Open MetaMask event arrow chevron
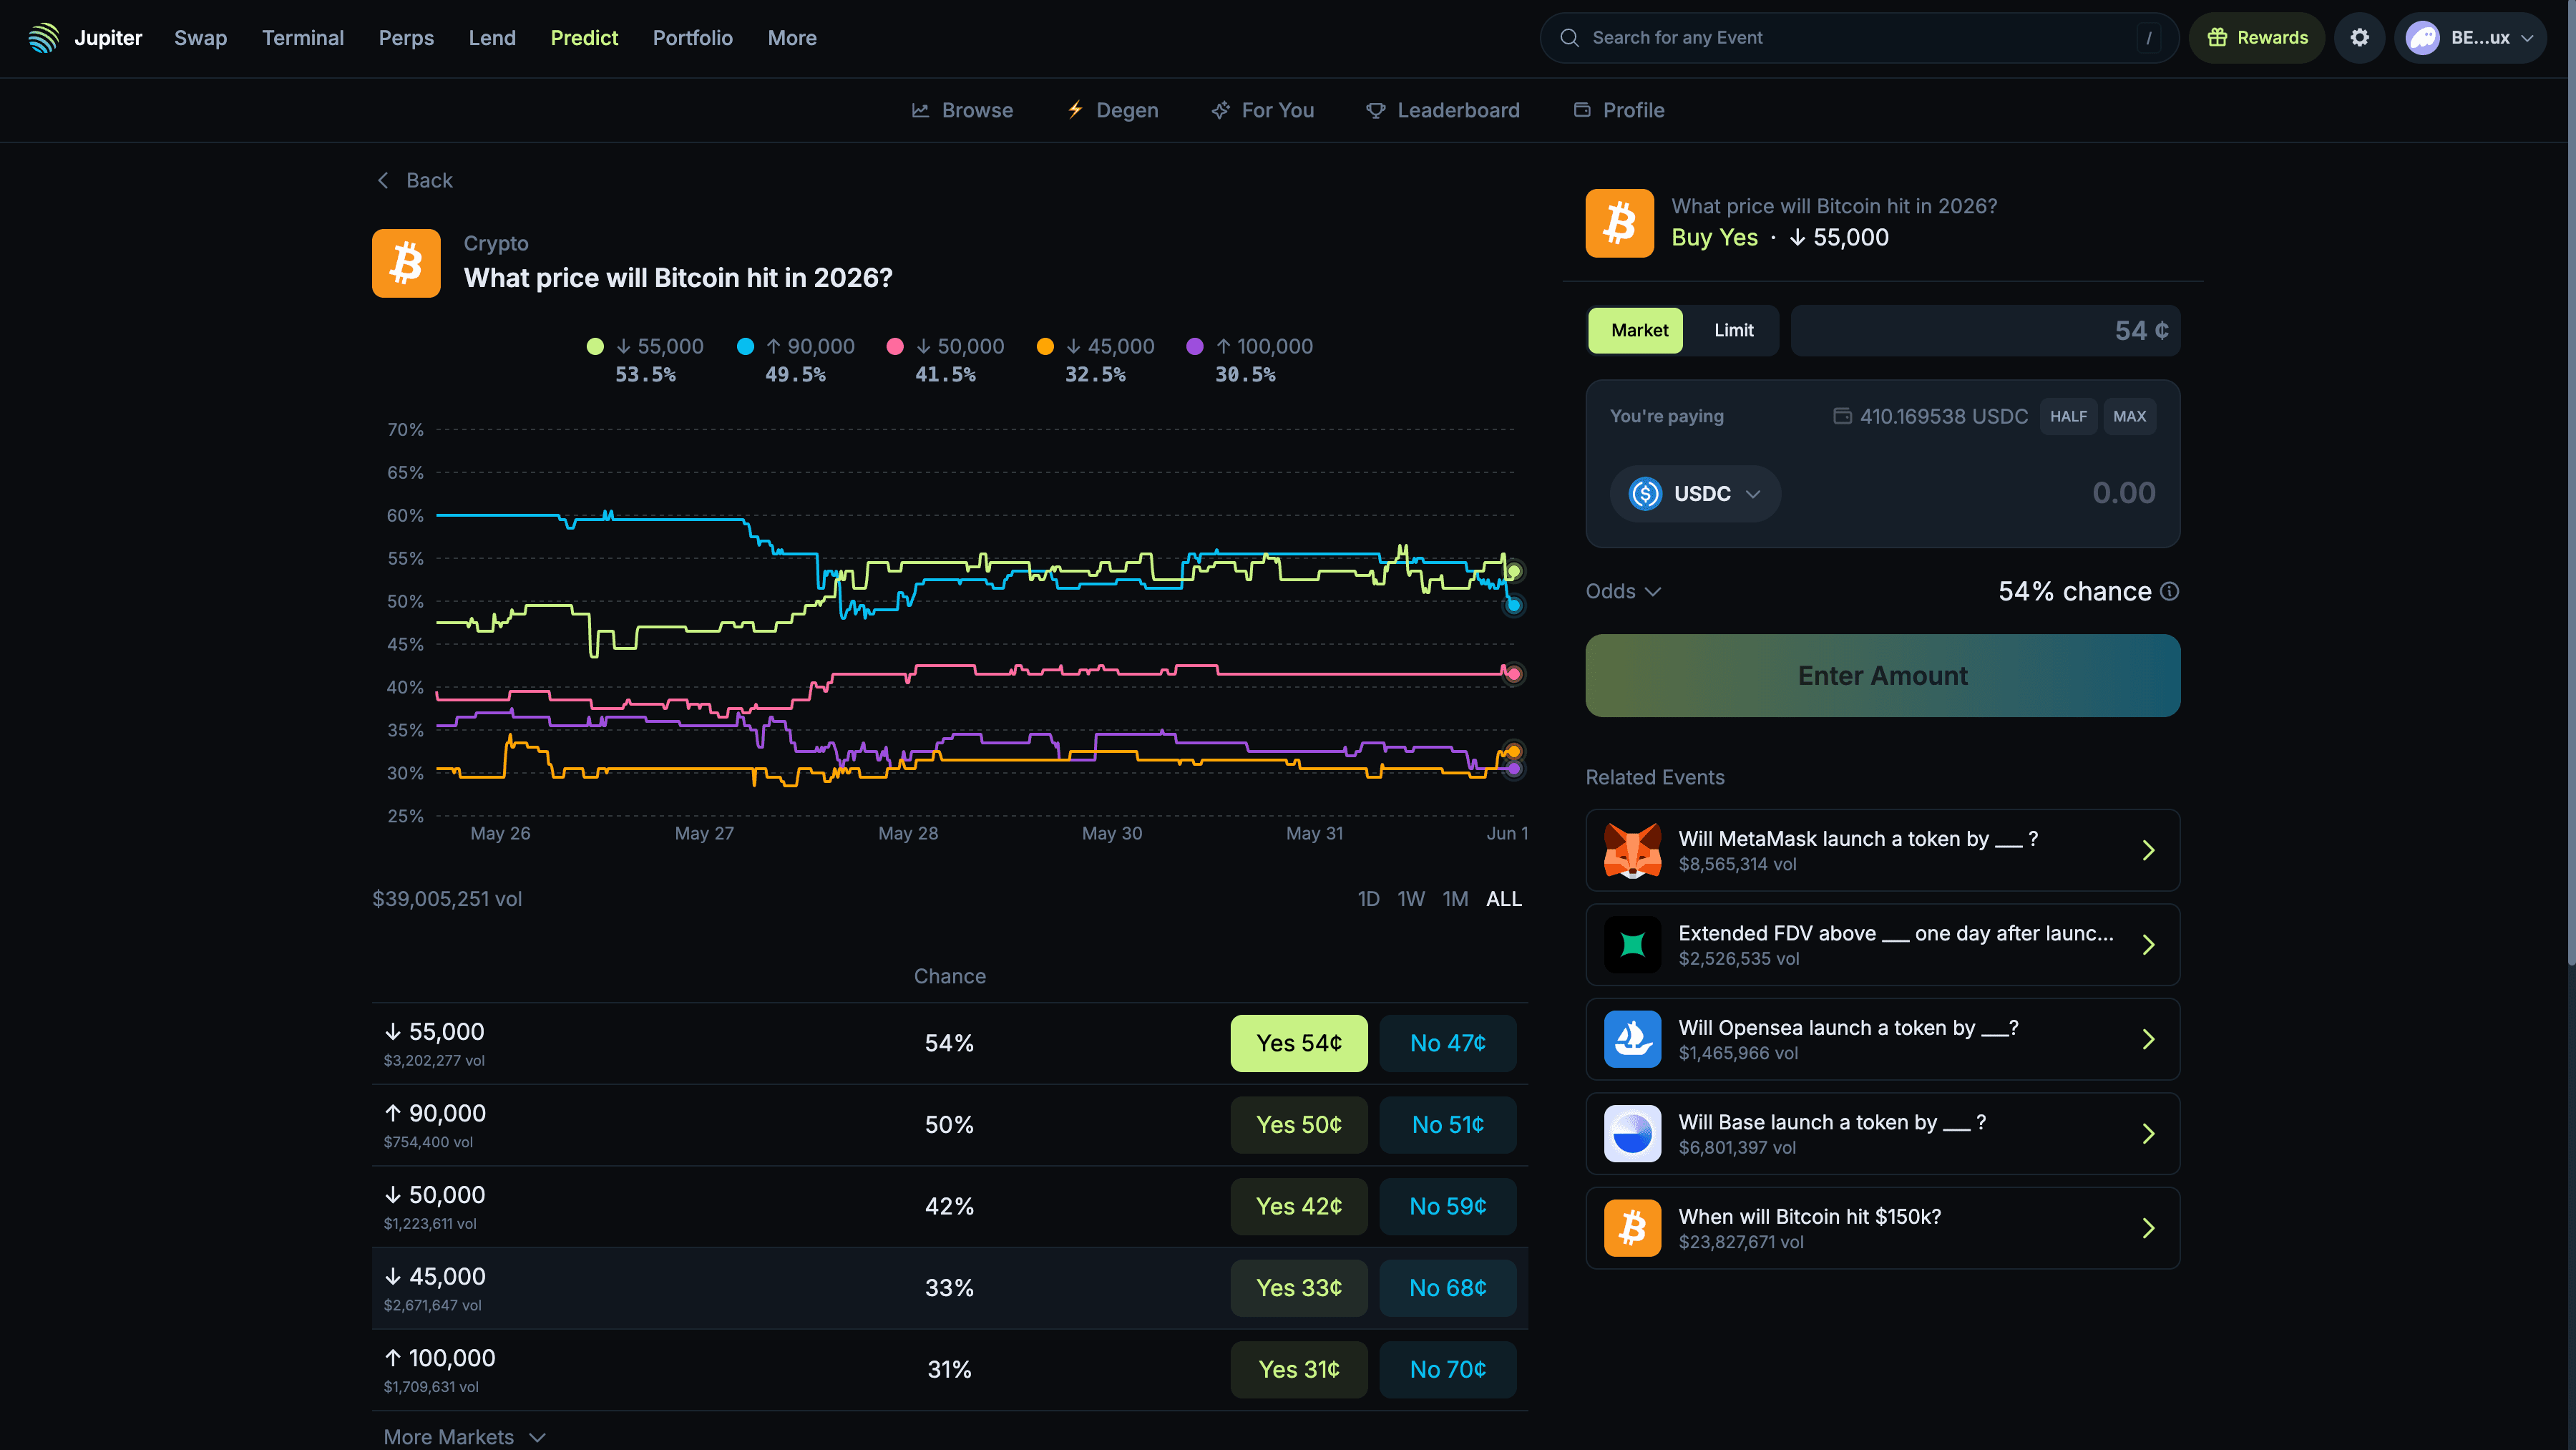Image resolution: width=2576 pixels, height=1450 pixels. click(x=2148, y=850)
